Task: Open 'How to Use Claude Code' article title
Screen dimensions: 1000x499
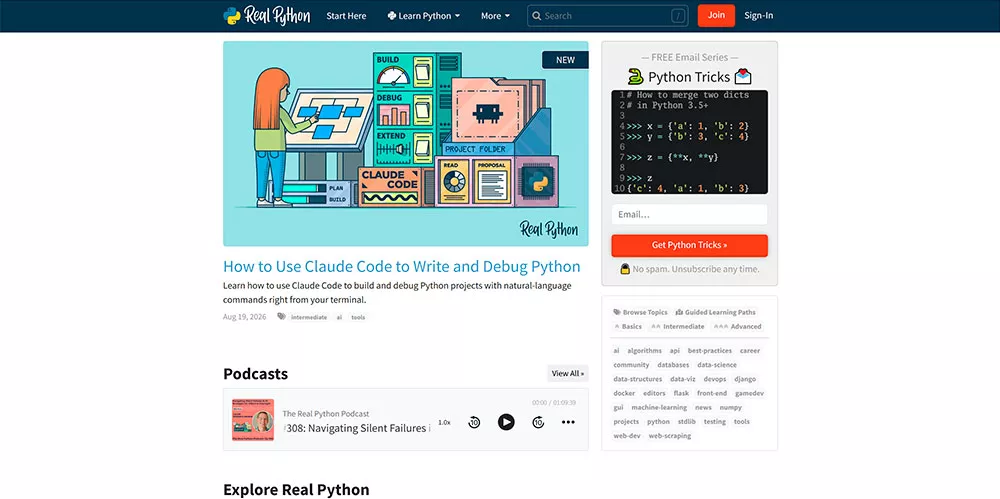Action: (x=402, y=267)
